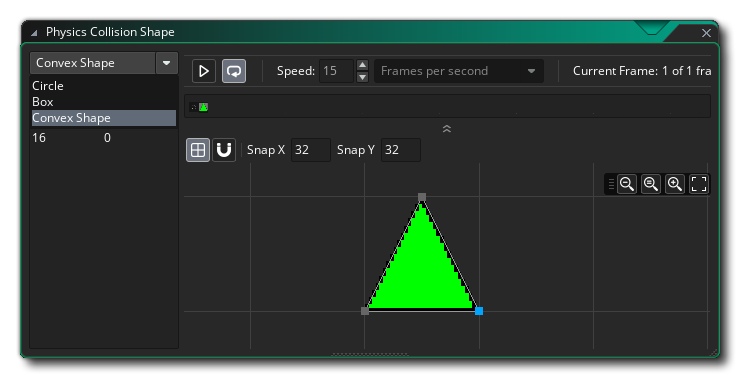Click the frame thumbnail in the strip
This screenshot has width=740, height=378.
click(203, 107)
